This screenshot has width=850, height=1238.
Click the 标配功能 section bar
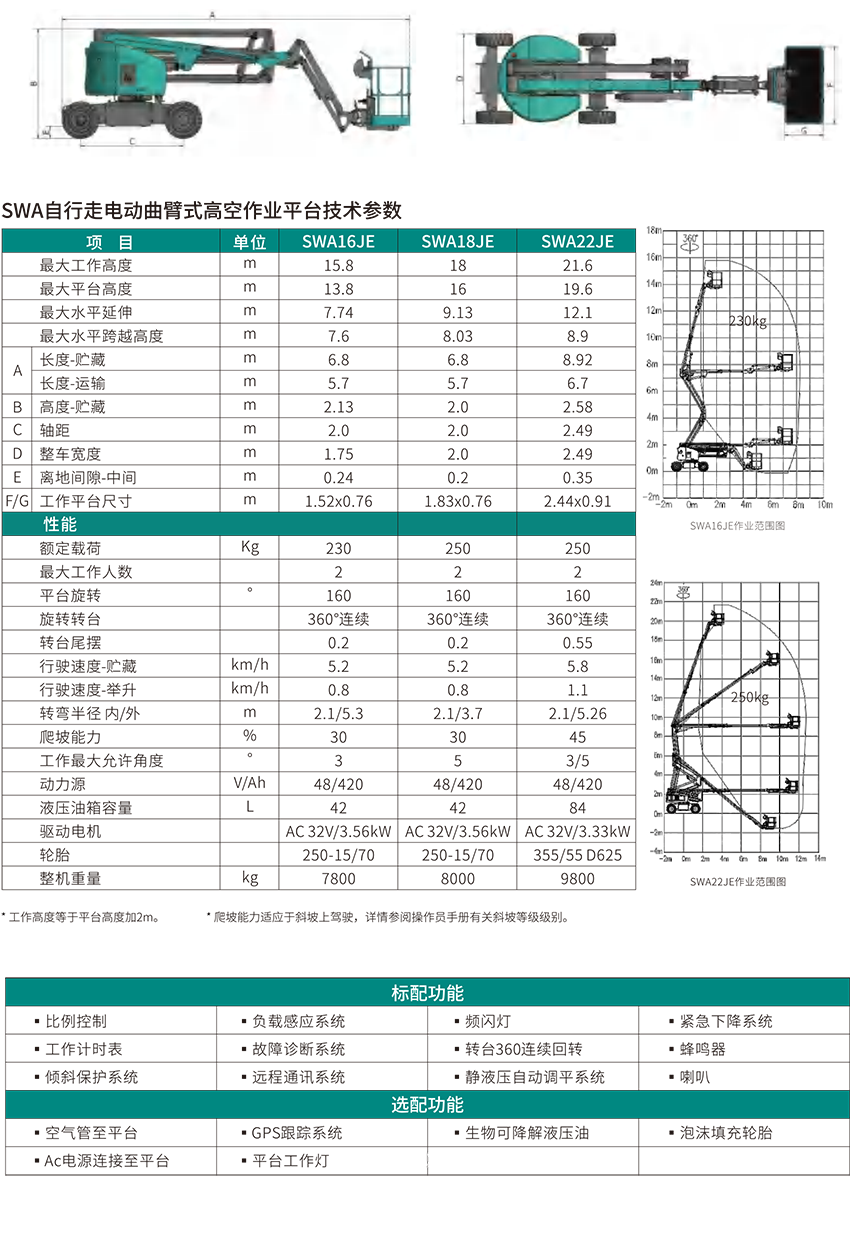pos(427,993)
